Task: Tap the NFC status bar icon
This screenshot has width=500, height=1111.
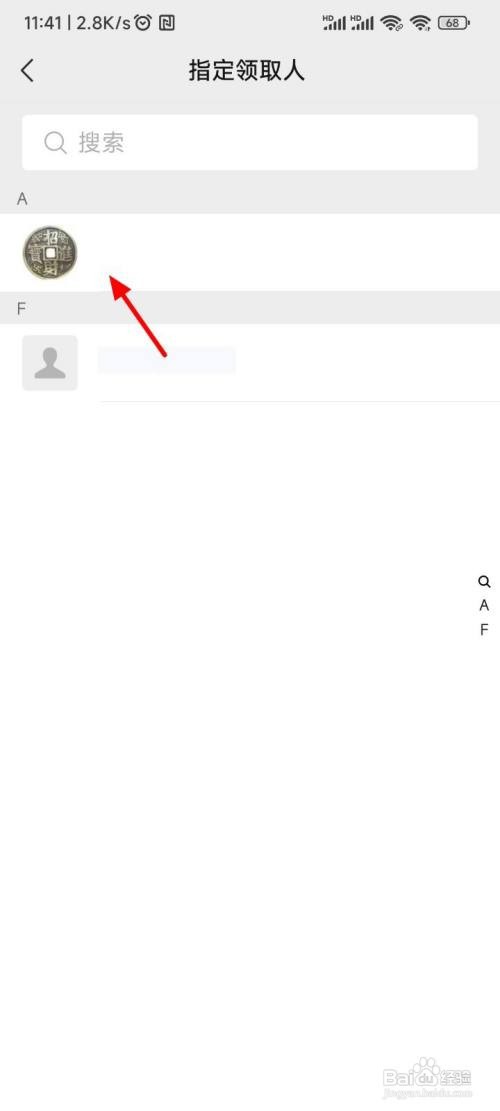Action: click(x=167, y=23)
